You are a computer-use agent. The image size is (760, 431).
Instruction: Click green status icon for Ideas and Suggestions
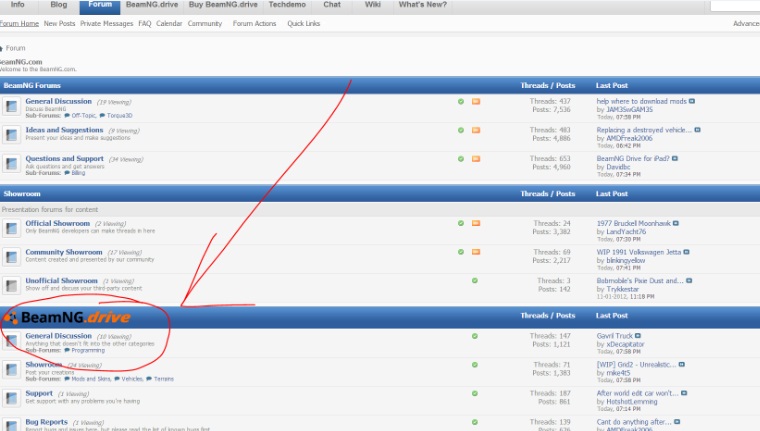pyautogui.click(x=461, y=130)
